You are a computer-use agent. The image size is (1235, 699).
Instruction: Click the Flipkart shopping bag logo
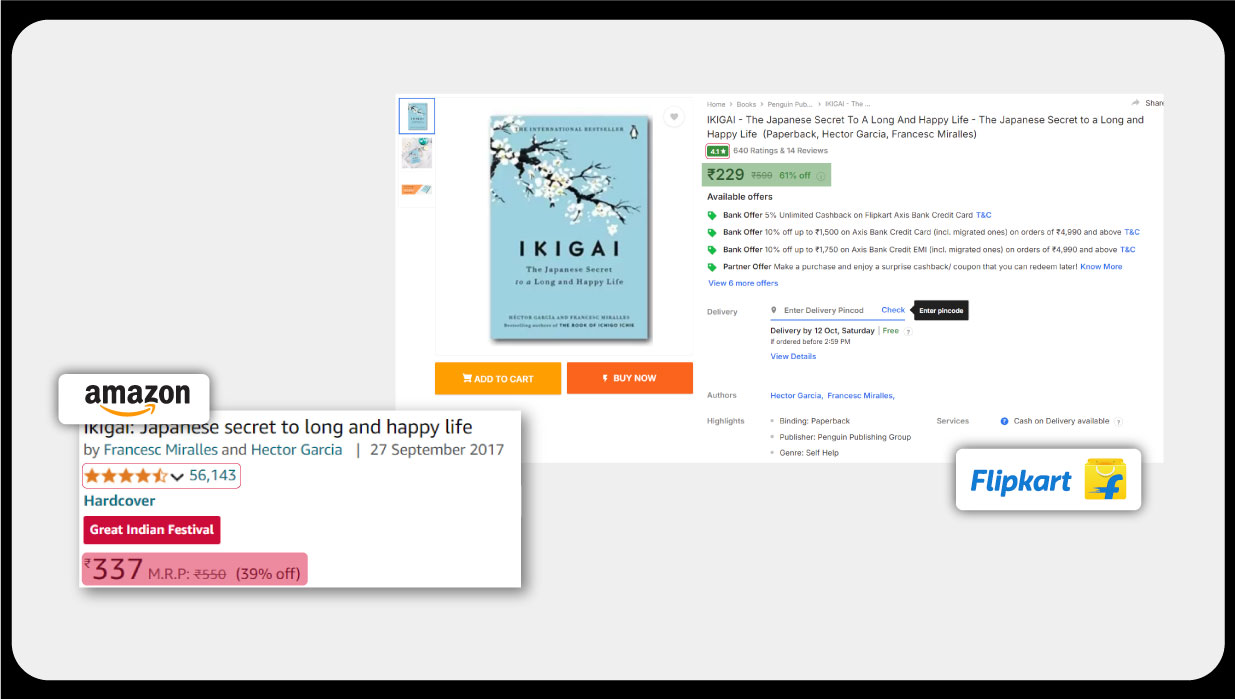pyautogui.click(x=1104, y=480)
